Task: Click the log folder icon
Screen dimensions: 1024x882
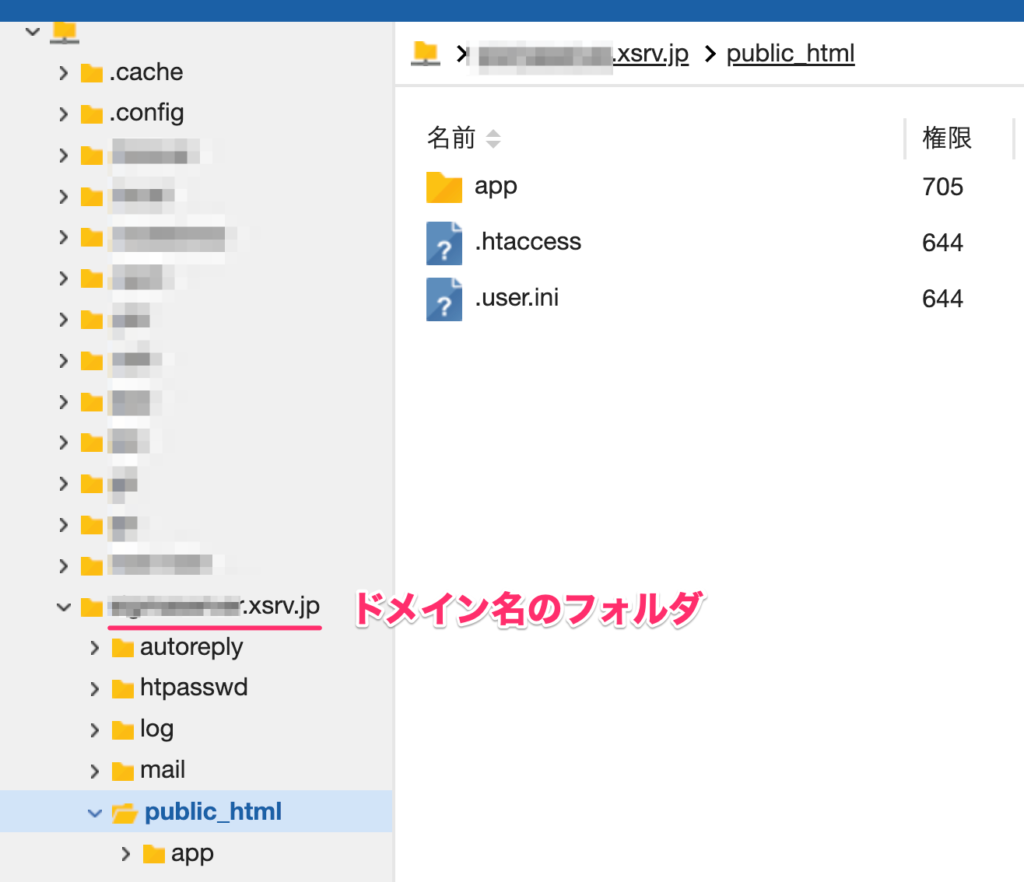Action: pyautogui.click(x=123, y=731)
